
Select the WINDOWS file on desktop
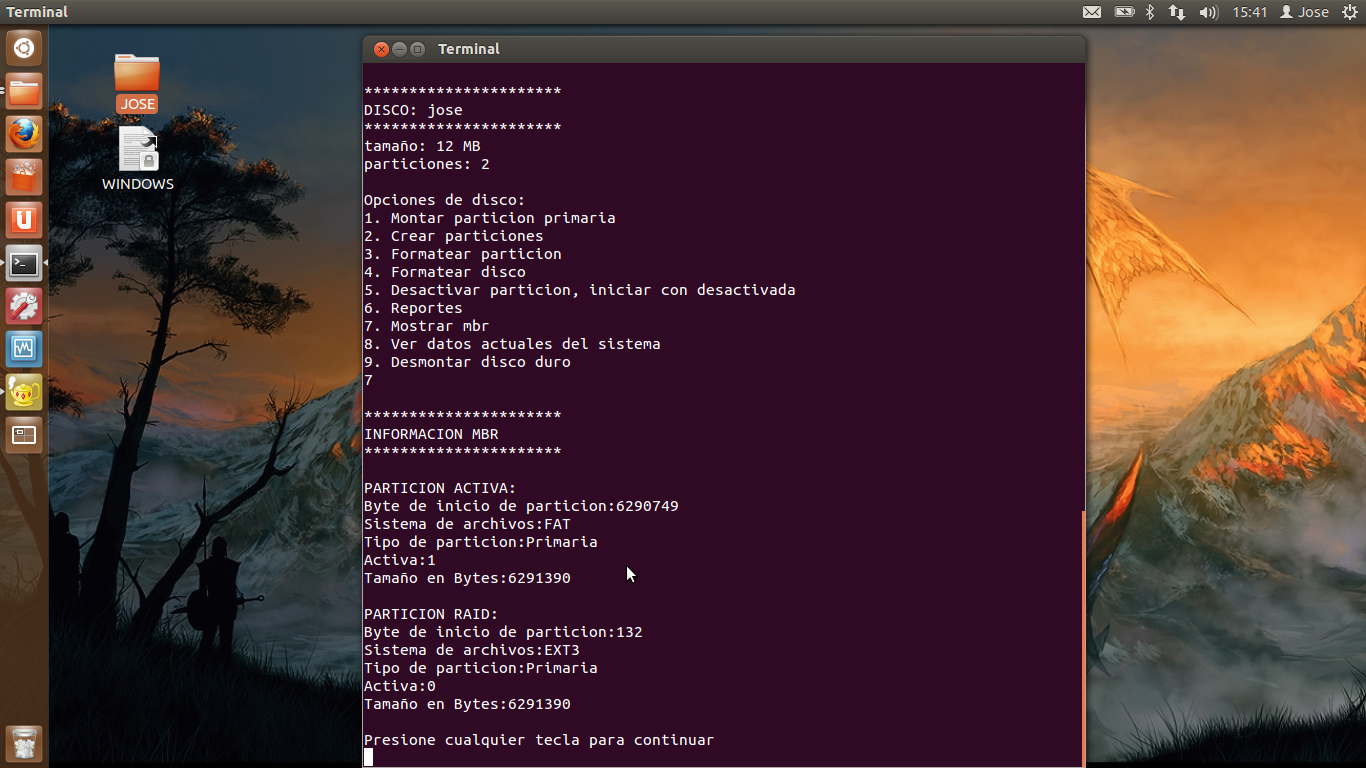click(138, 158)
